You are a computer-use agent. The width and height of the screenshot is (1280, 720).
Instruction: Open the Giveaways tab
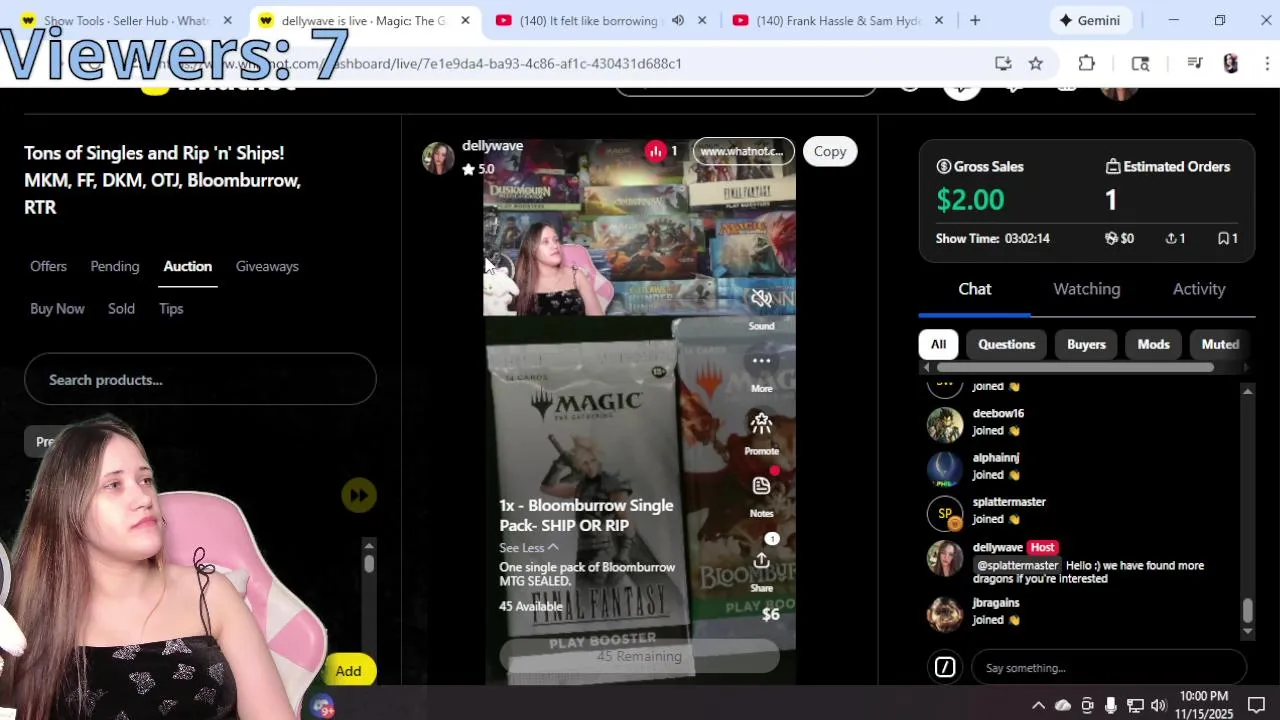[267, 266]
